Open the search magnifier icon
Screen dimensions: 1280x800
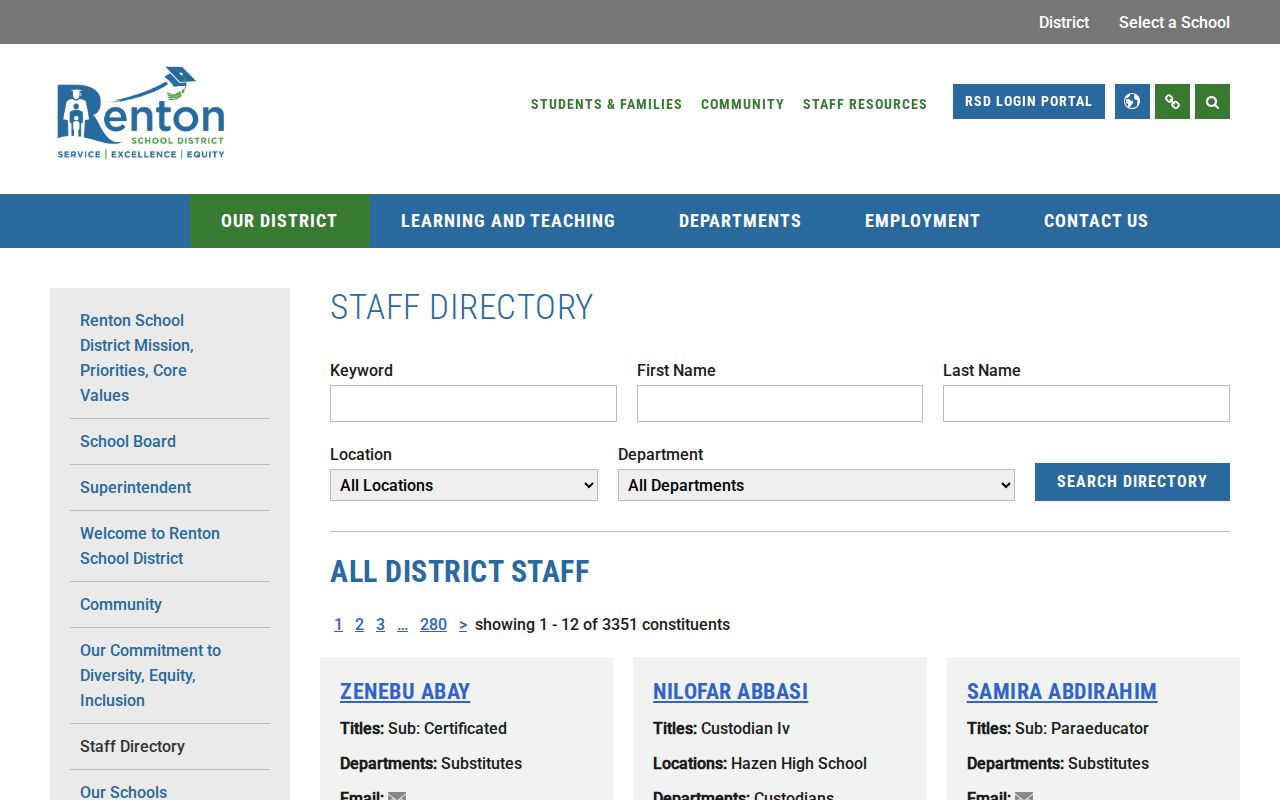pyautogui.click(x=1212, y=101)
